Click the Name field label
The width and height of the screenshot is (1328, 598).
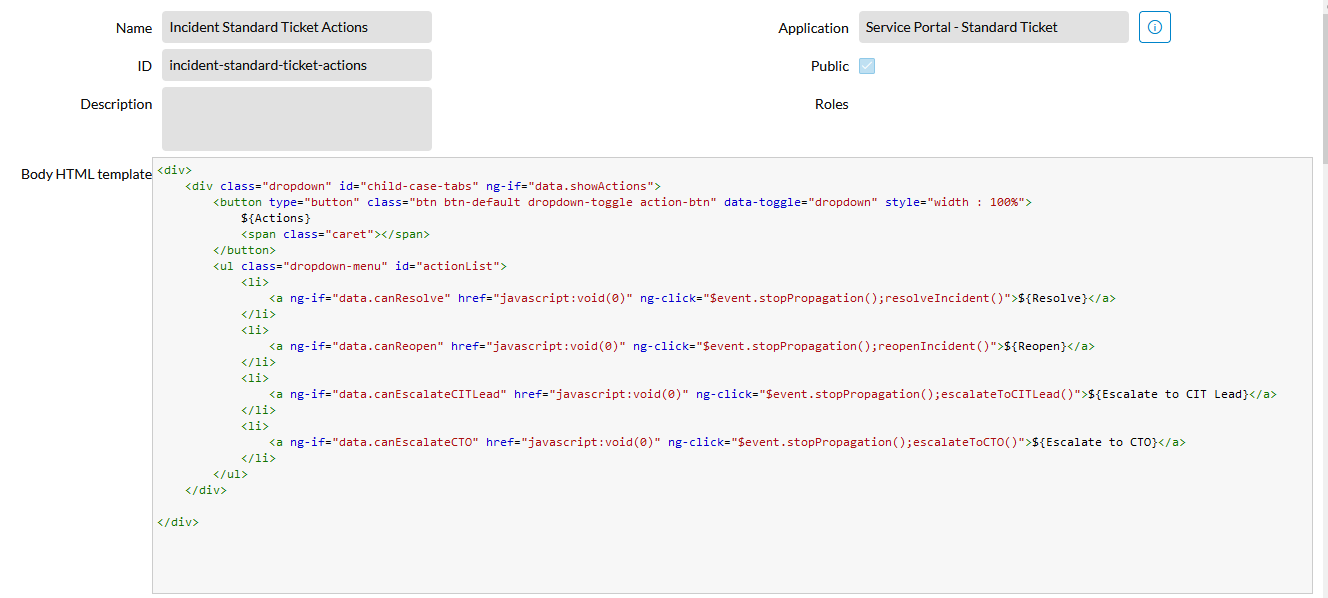pyautogui.click(x=133, y=28)
